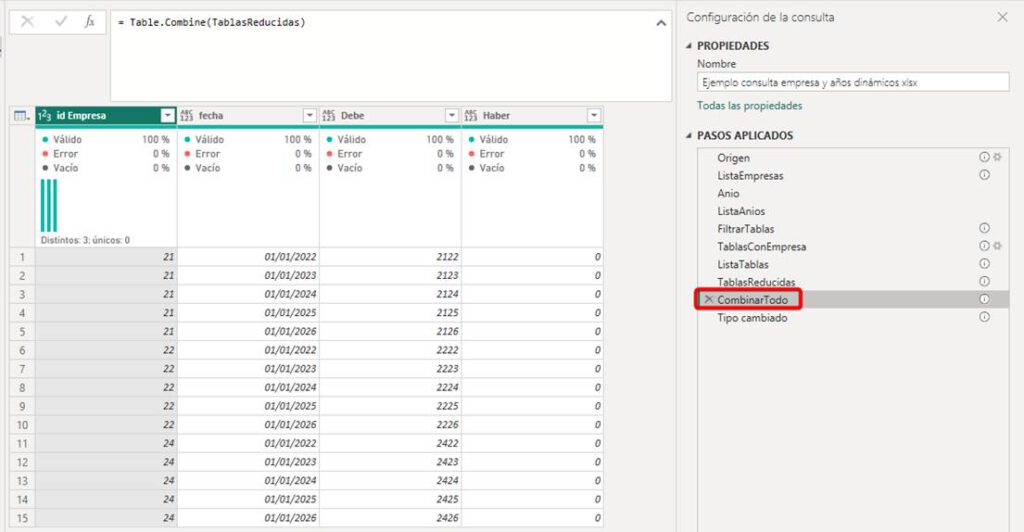Open the filter dropdown of Haber column
The image size is (1024, 532).
coord(593,116)
